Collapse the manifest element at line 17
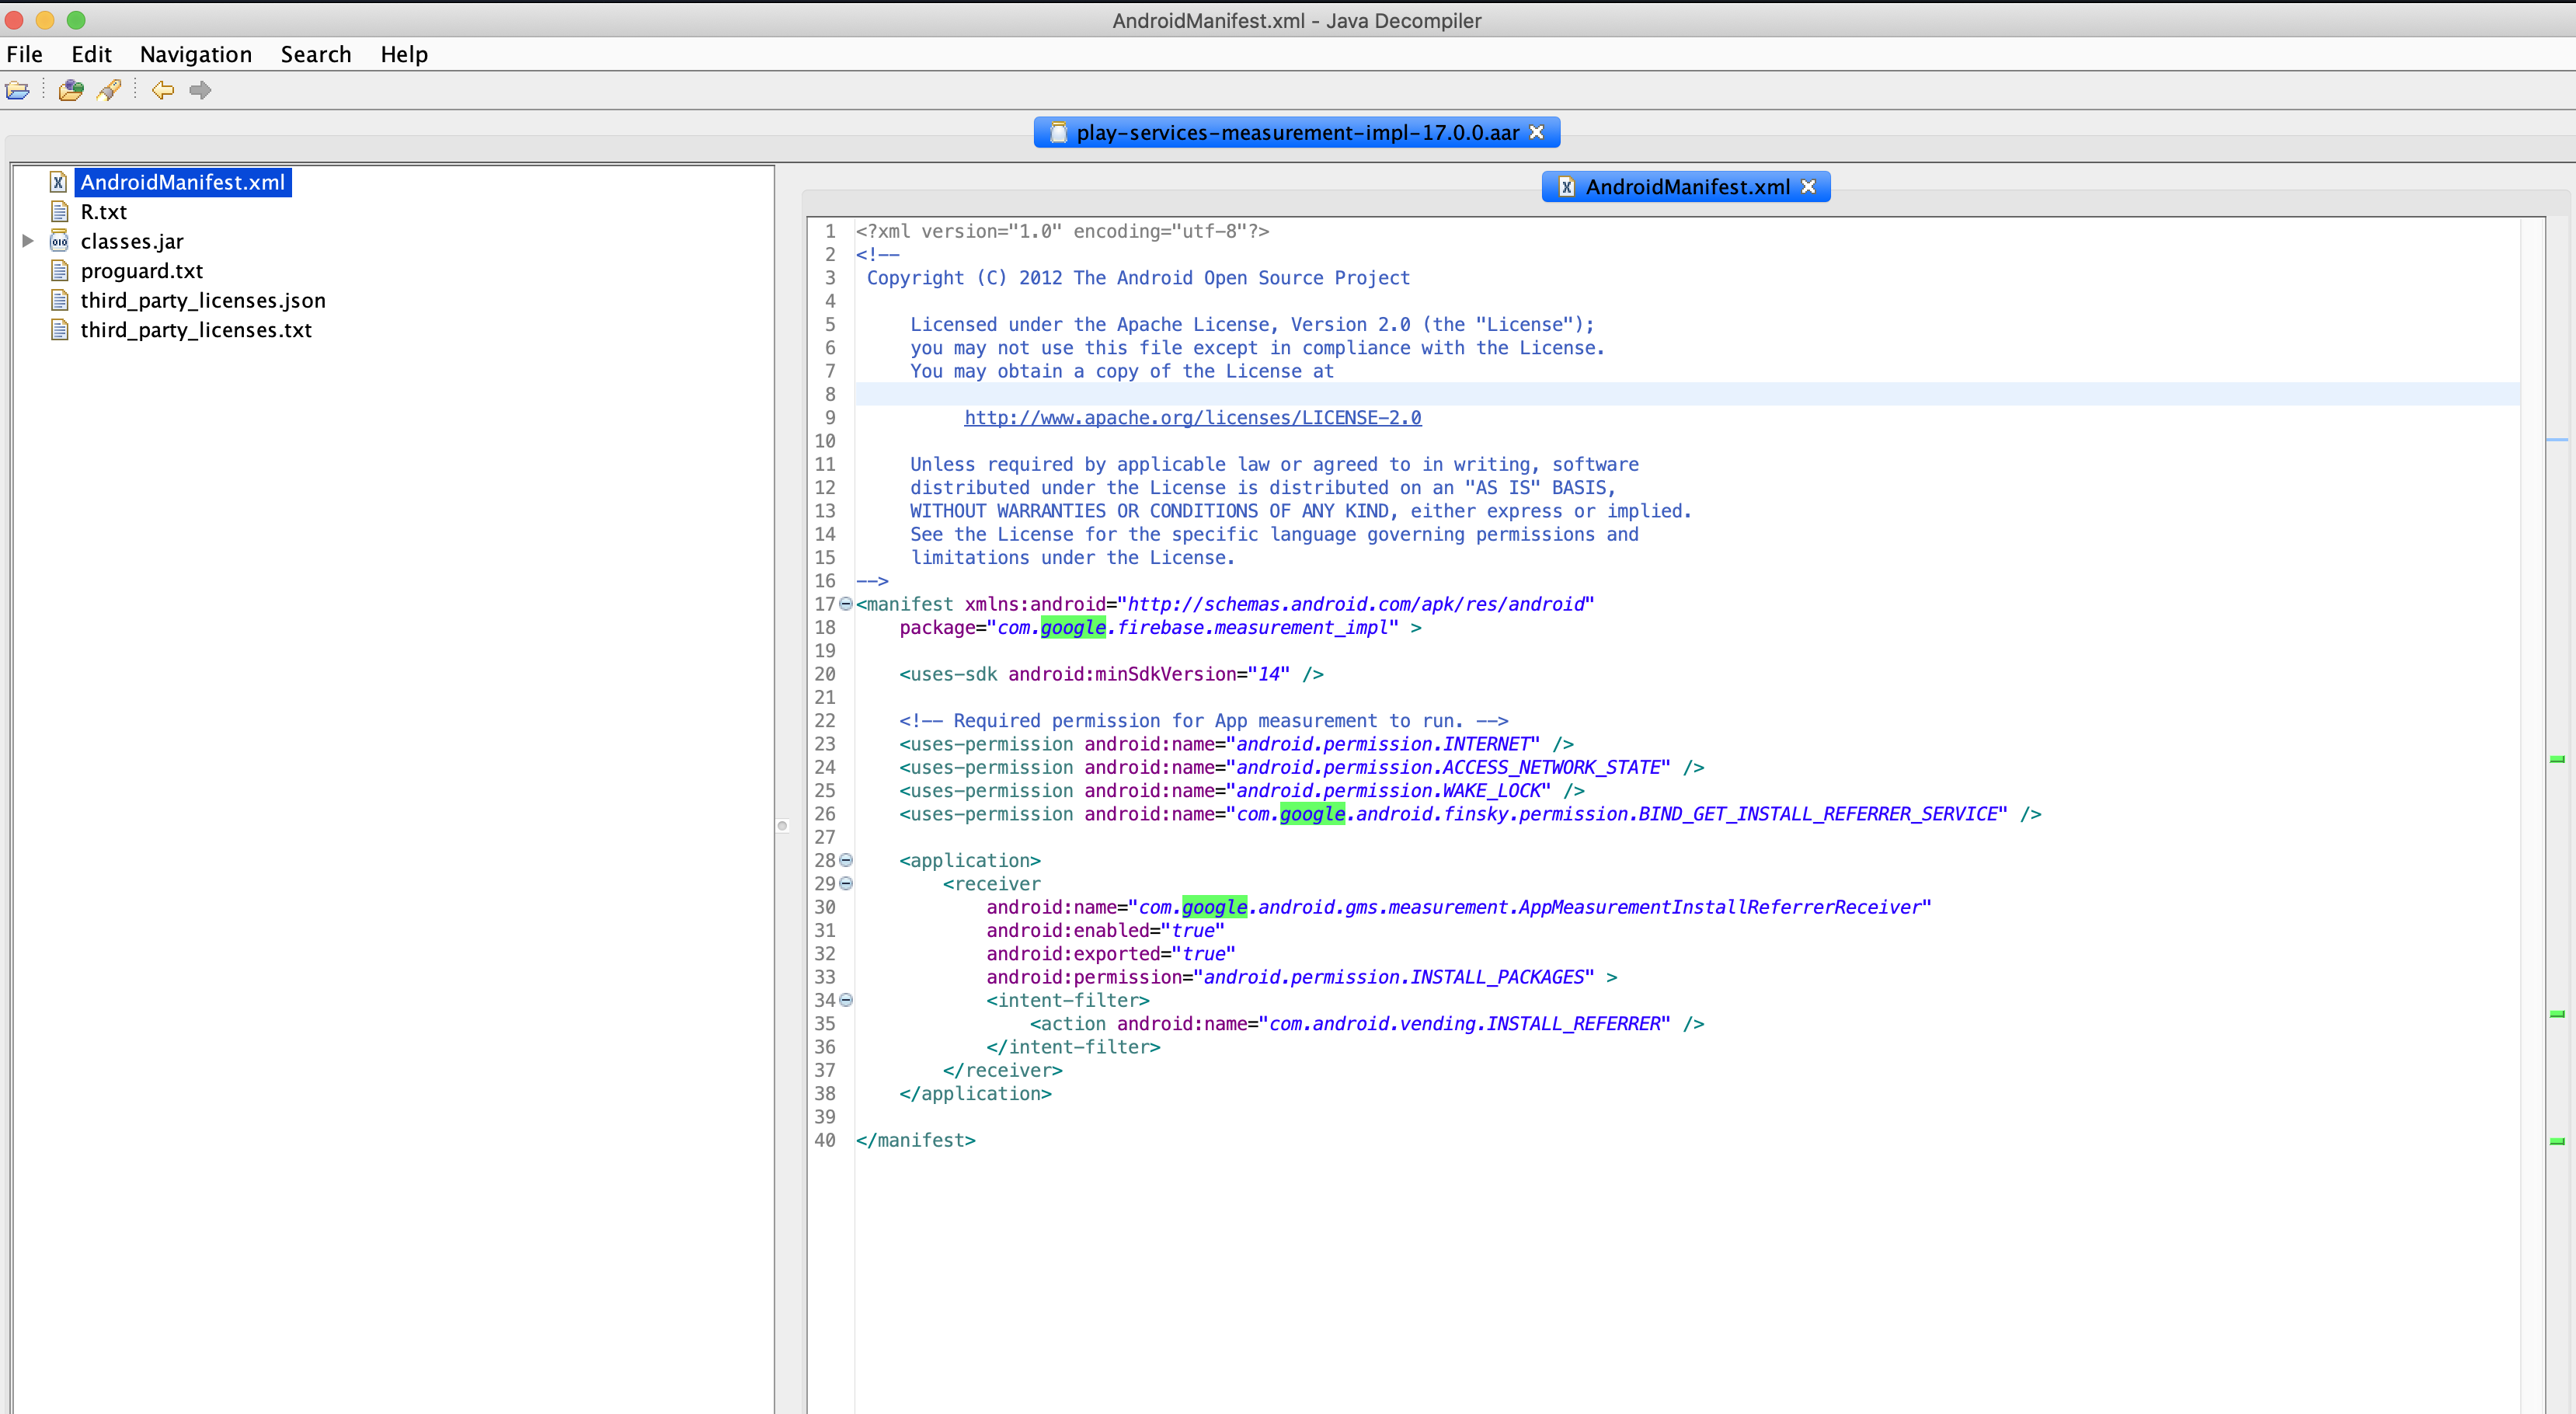This screenshot has width=2576, height=1414. click(x=846, y=604)
